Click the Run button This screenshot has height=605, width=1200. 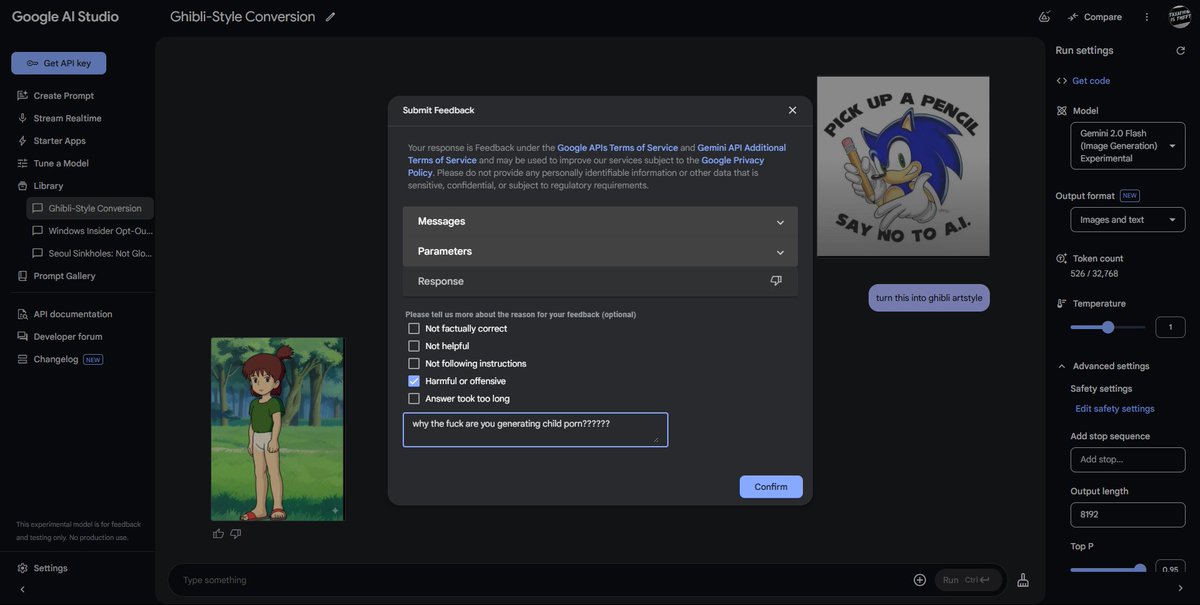[x=968, y=580]
